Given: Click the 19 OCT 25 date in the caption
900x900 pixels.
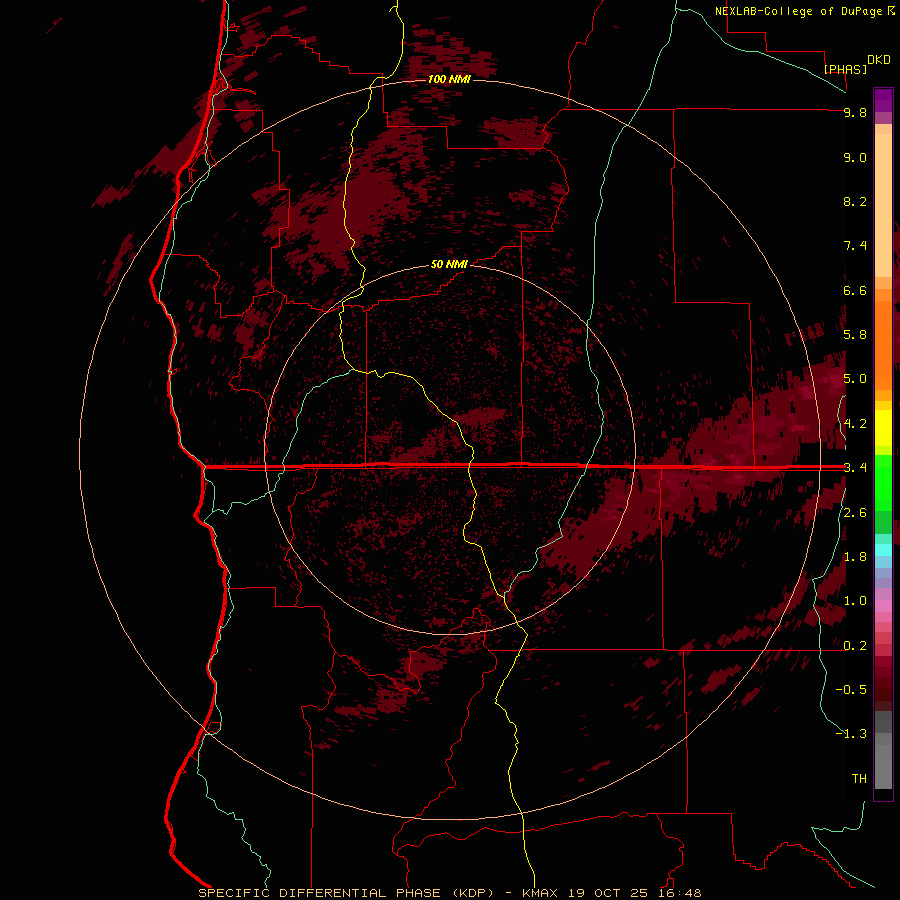Looking at the screenshot, I should [608, 893].
